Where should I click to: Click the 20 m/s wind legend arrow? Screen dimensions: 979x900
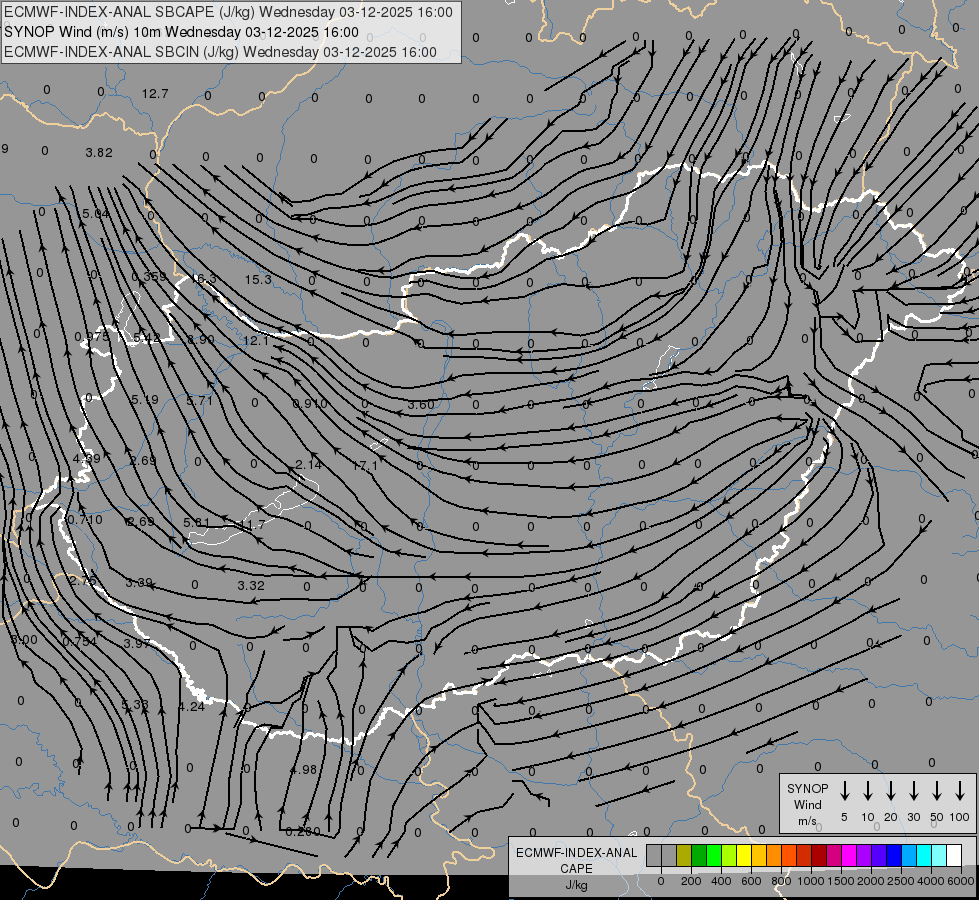pos(891,790)
